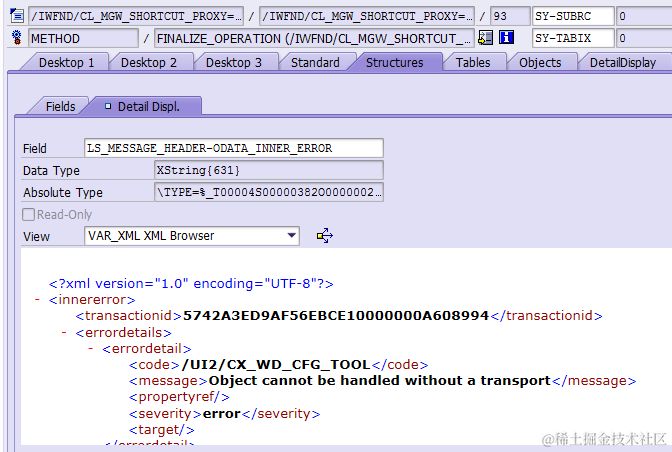The image size is (672, 452).
Task: Collapse the errordetail XML node
Action: pyautogui.click(x=90, y=348)
